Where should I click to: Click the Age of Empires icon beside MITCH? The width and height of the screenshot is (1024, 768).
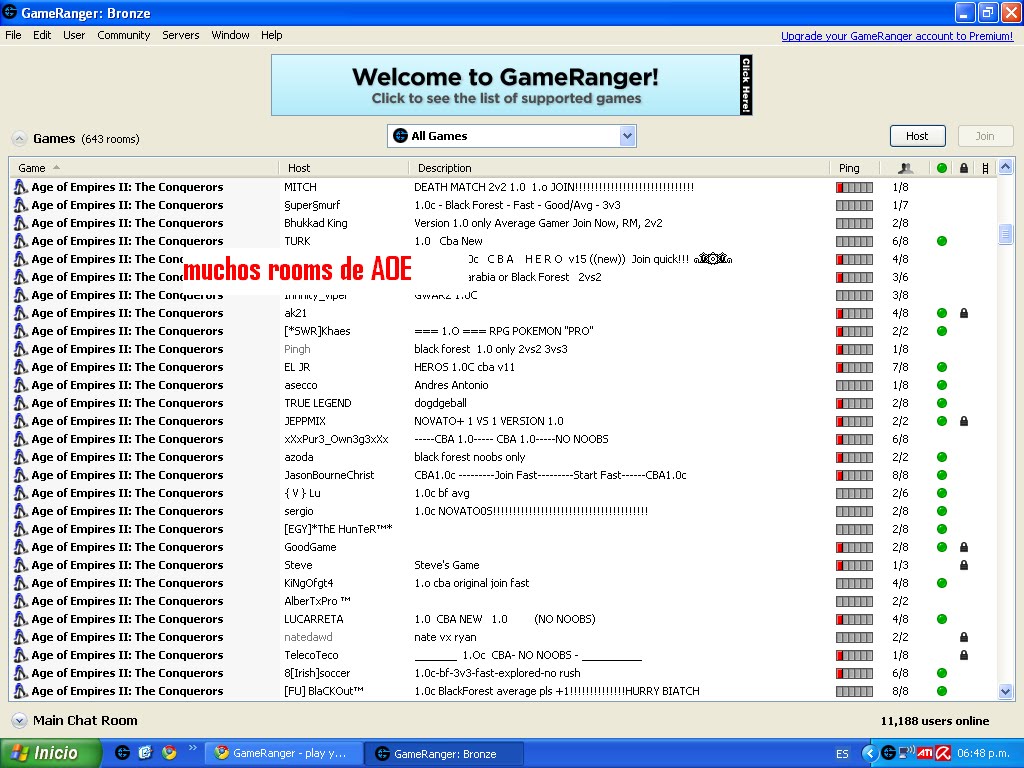click(x=21, y=186)
